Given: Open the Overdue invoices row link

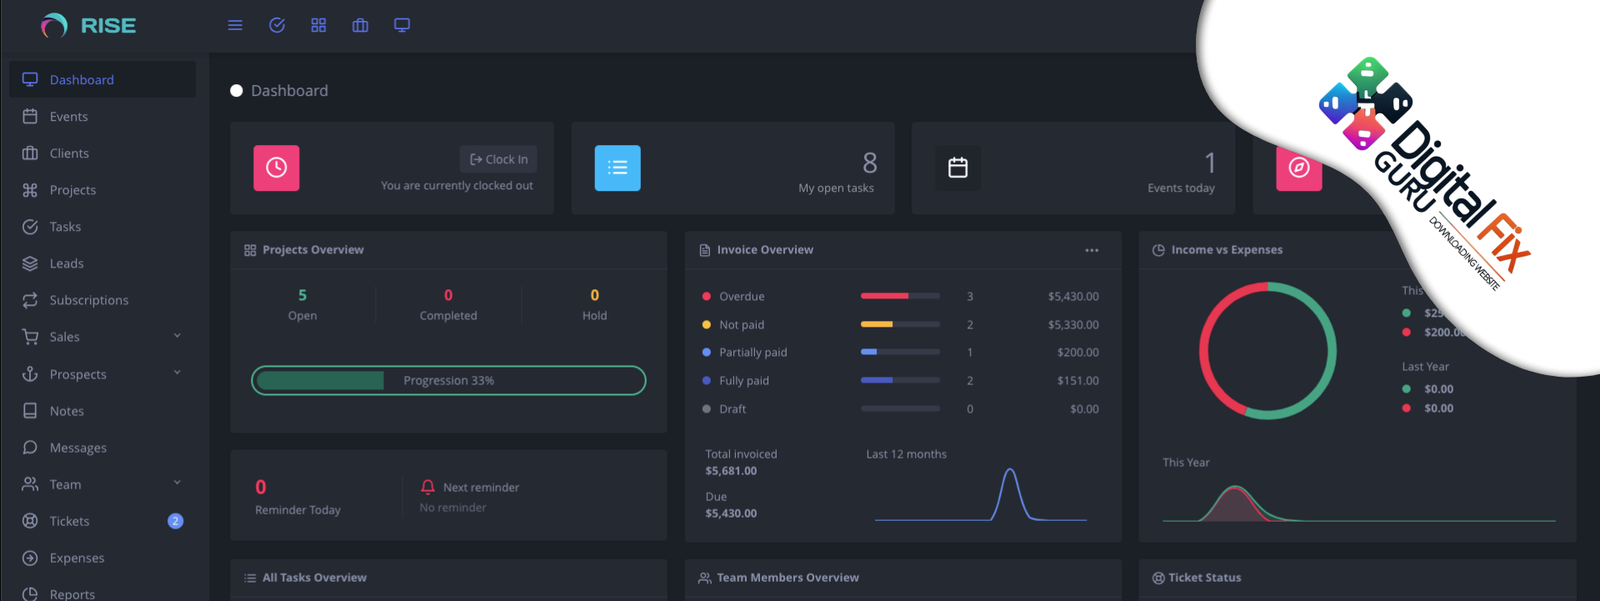Looking at the screenshot, I should pos(900,296).
